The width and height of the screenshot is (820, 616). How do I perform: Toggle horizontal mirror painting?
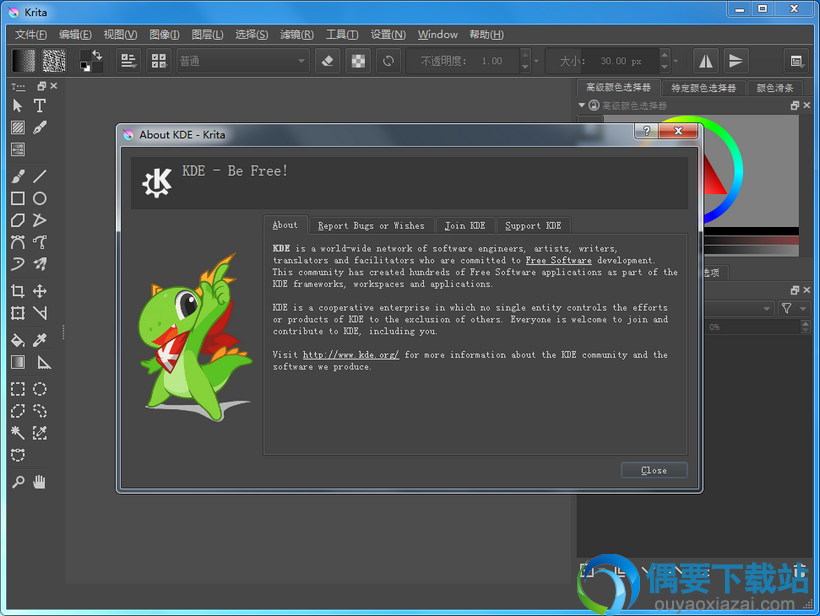[706, 61]
